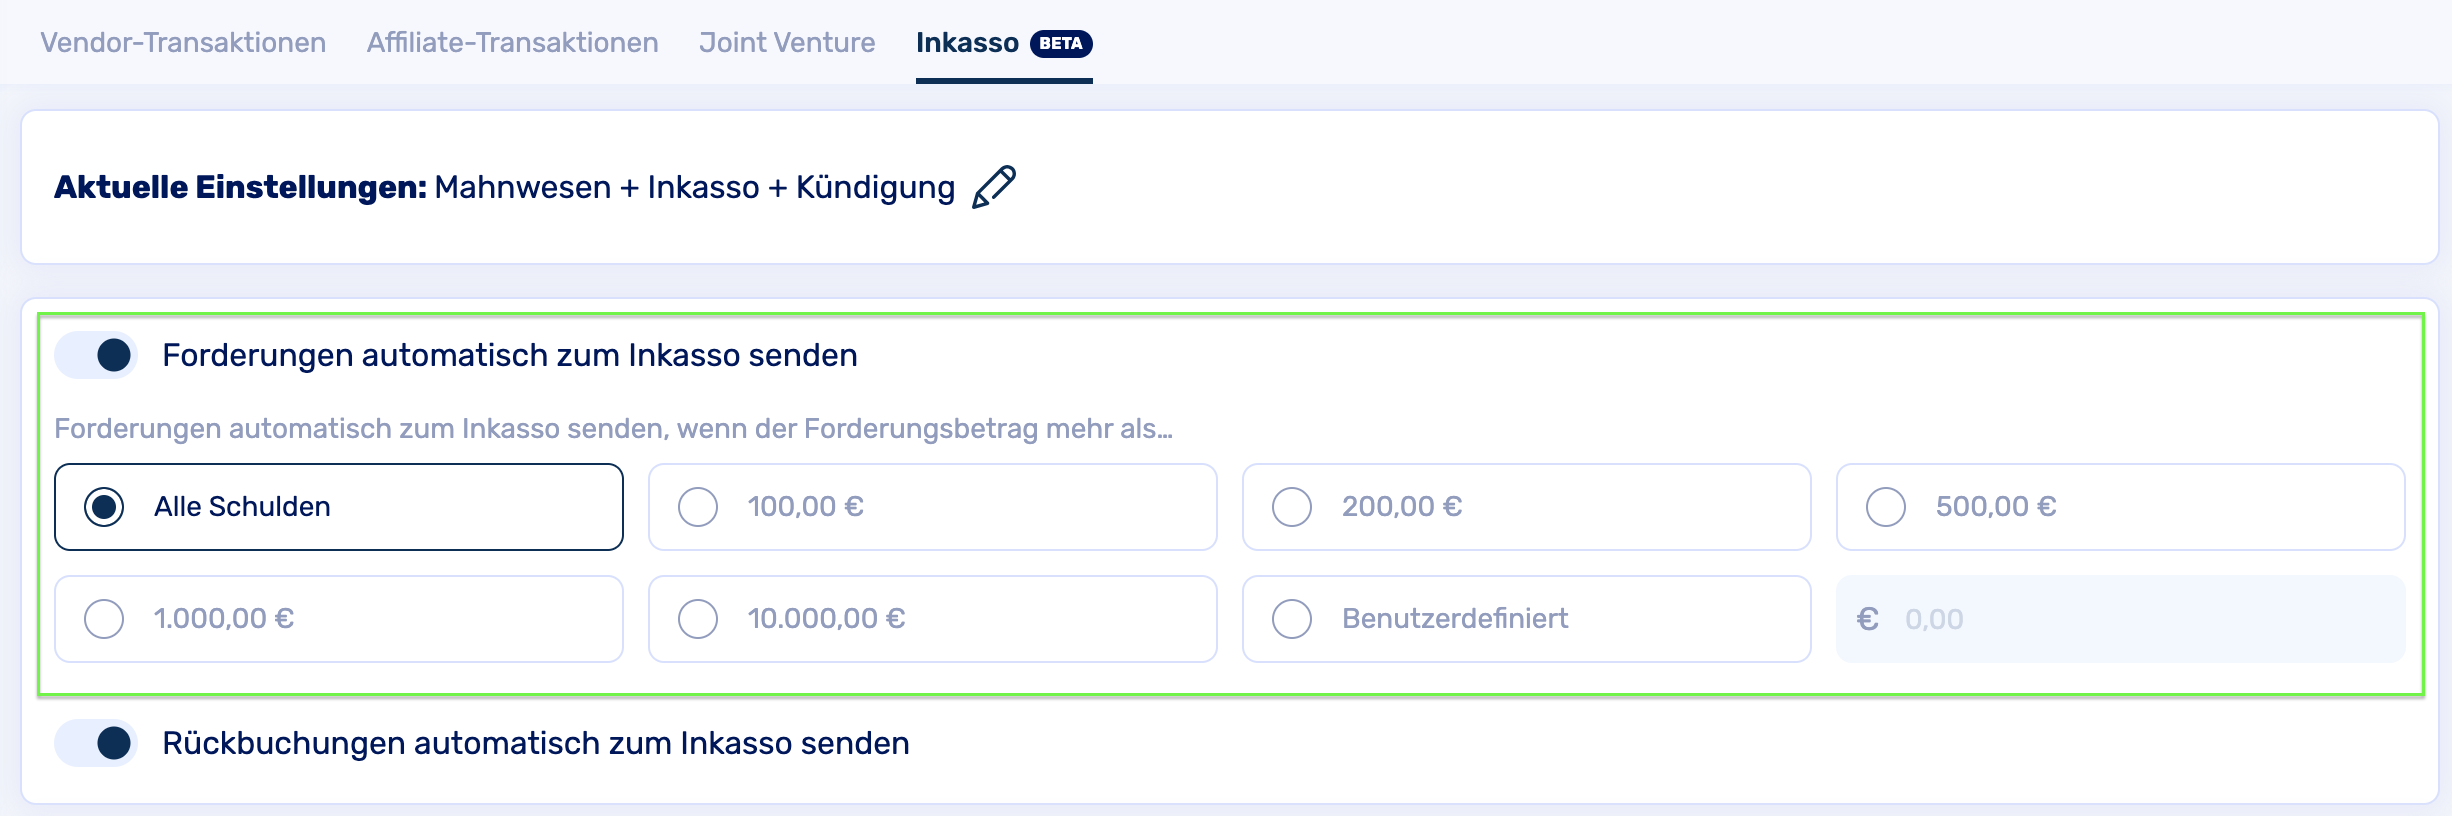Disable the Rückbuchungen automatisch senden switch

[x=97, y=743]
